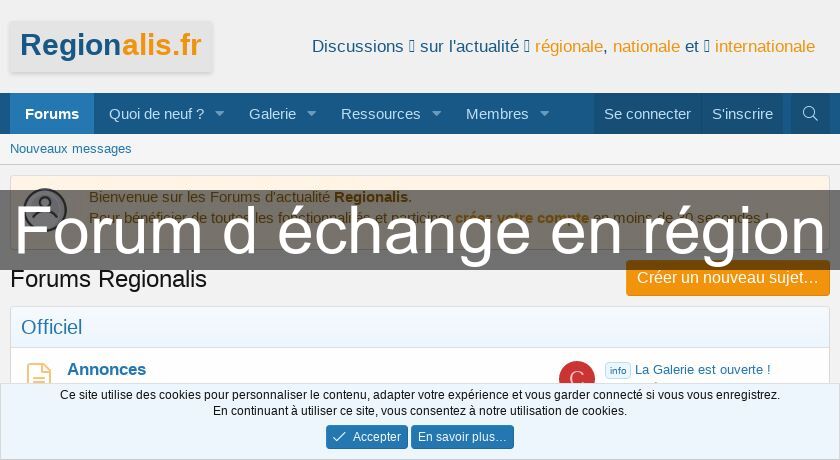Switch to the Forums tab
840x460 pixels.
tap(52, 114)
